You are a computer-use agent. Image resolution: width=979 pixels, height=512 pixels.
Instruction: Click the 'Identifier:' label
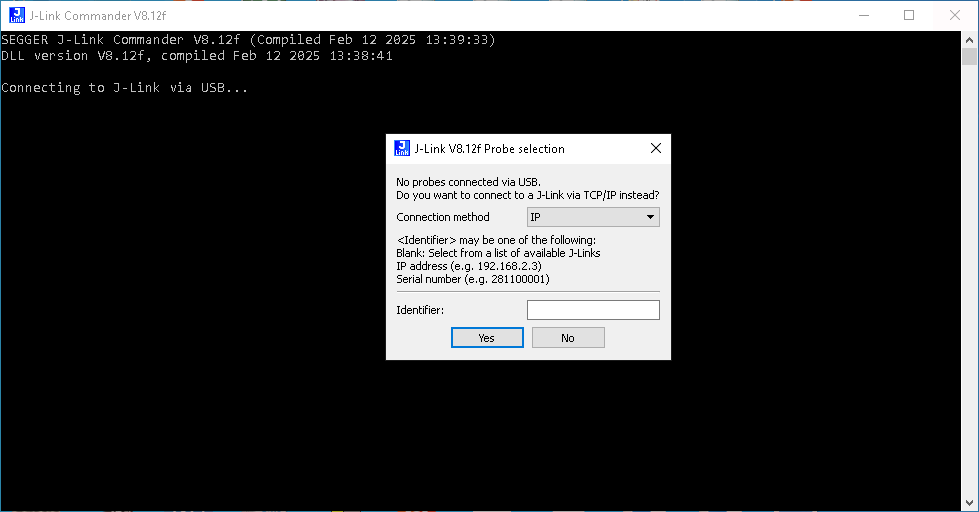pyautogui.click(x=420, y=310)
